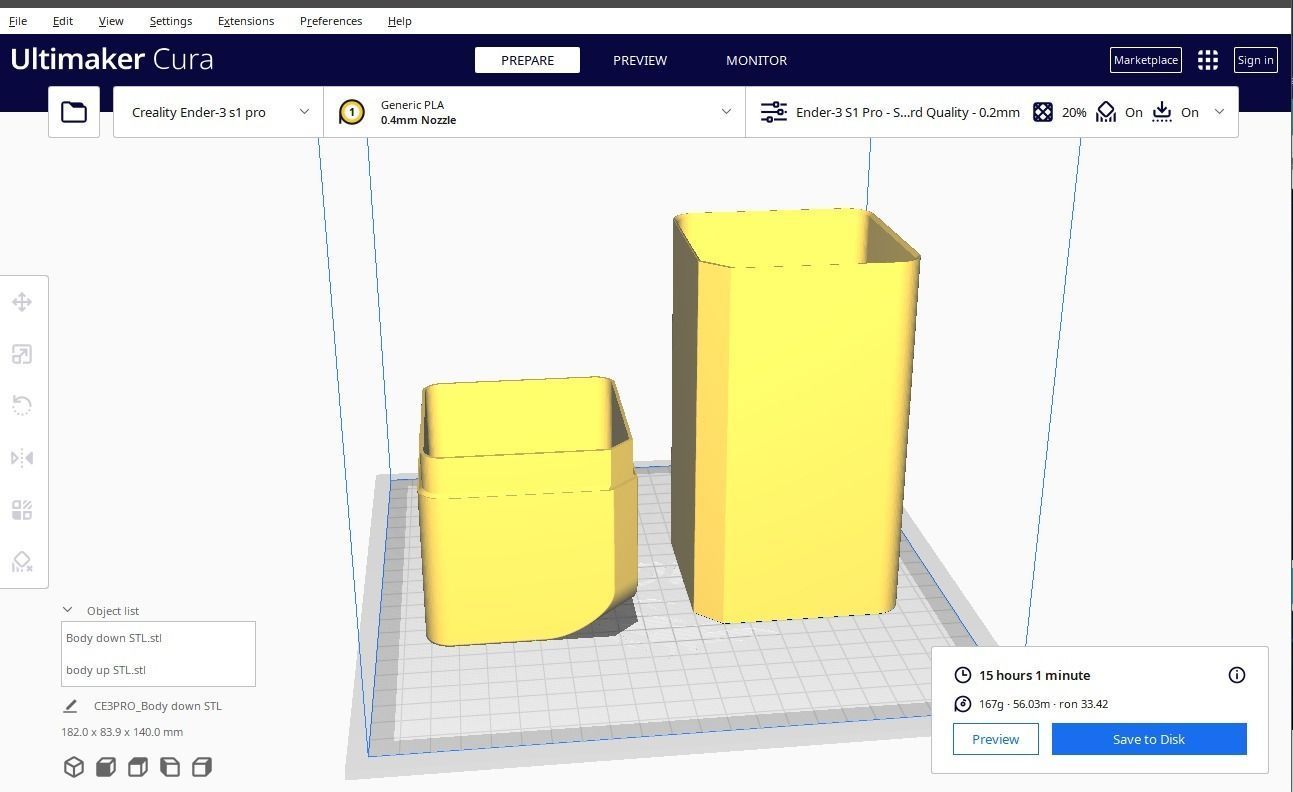Click the build plate adhesion On icon

point(1162,112)
